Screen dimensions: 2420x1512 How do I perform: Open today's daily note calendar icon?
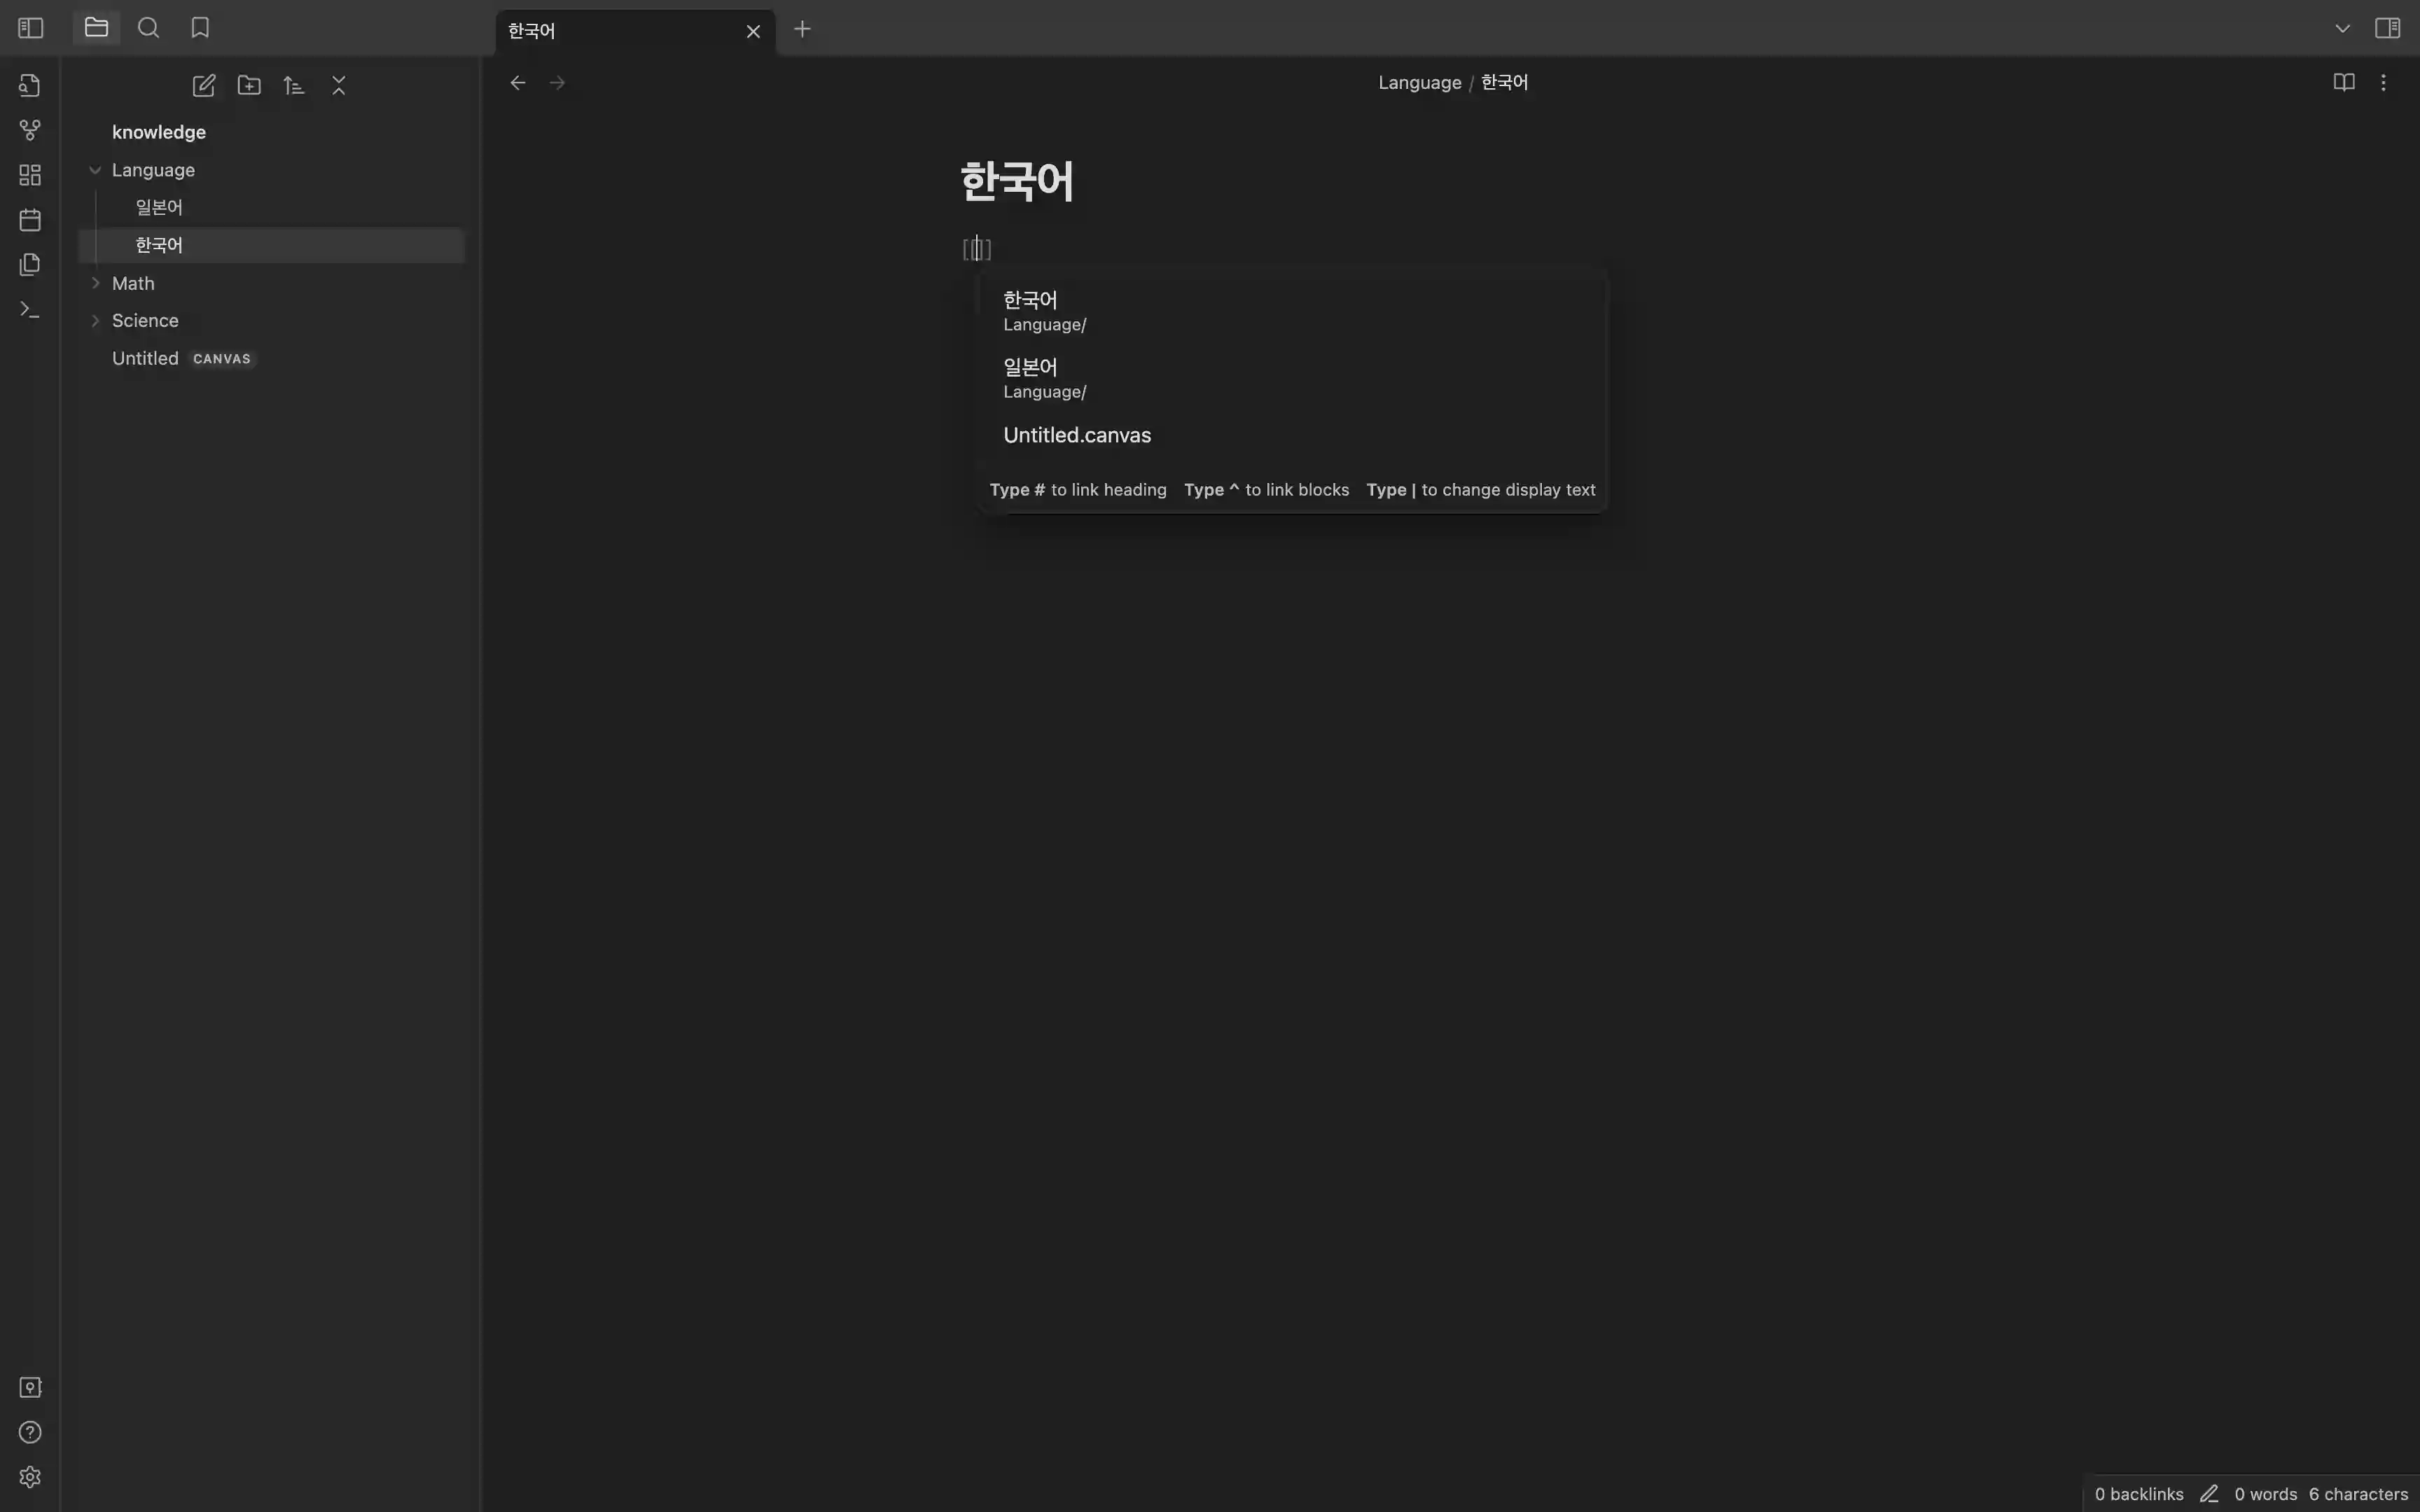[x=30, y=220]
